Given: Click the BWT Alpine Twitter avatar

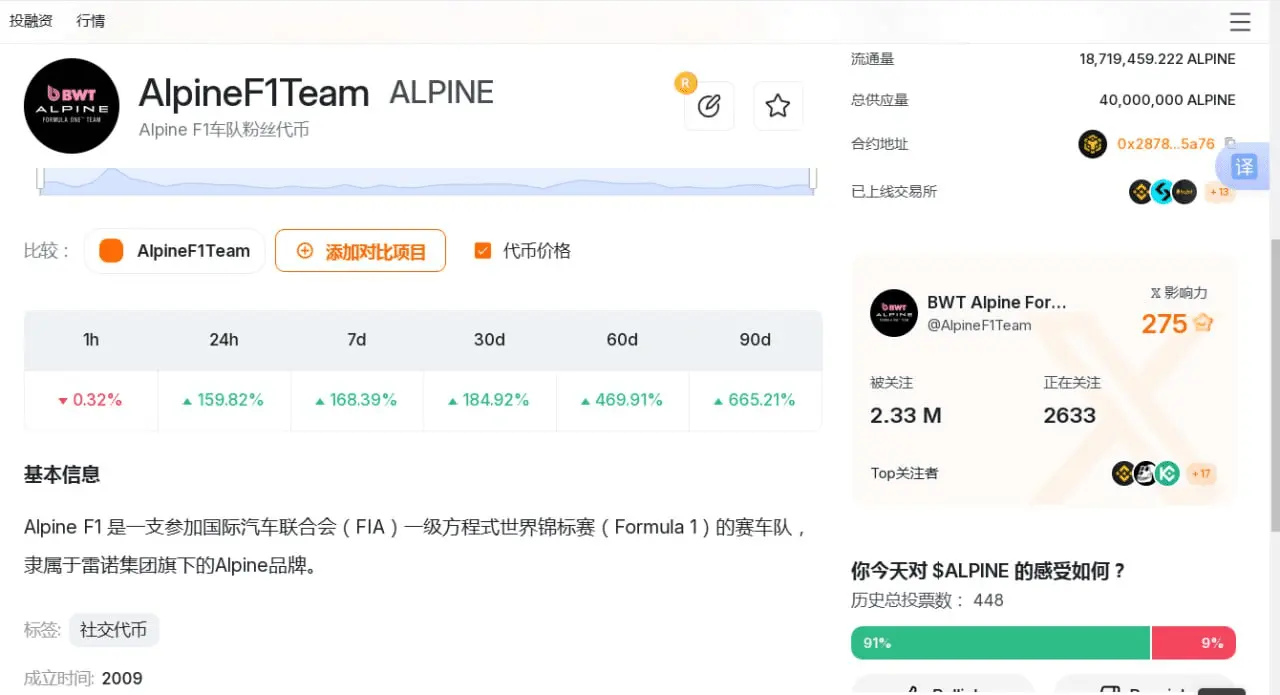Looking at the screenshot, I should click(x=894, y=313).
